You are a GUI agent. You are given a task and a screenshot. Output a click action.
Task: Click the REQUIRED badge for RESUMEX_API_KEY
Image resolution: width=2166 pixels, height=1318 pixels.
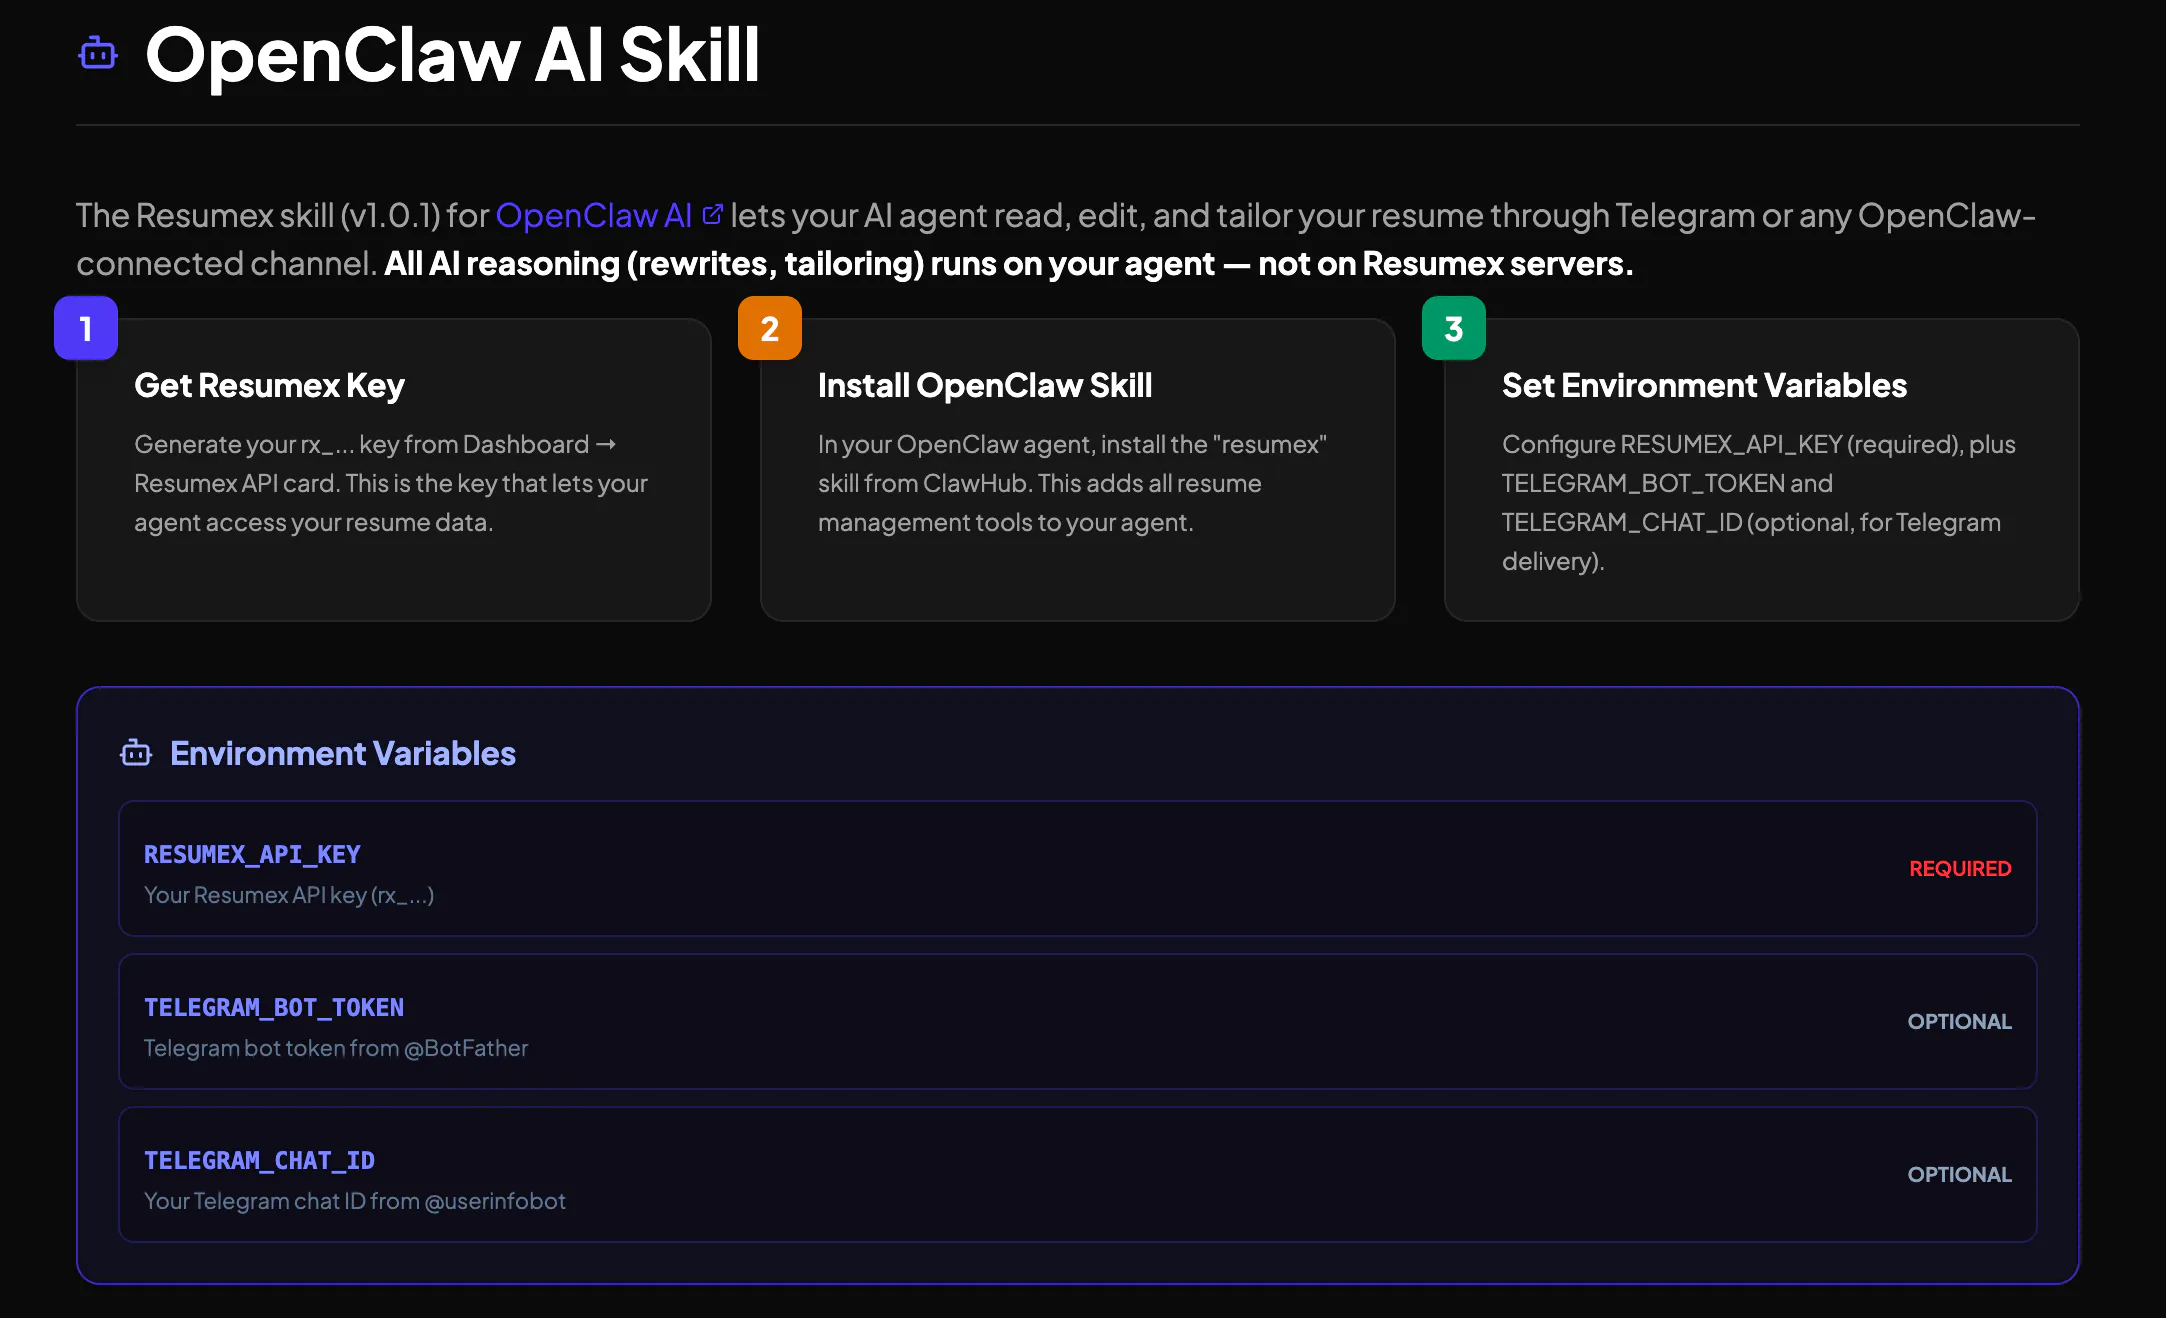1960,868
